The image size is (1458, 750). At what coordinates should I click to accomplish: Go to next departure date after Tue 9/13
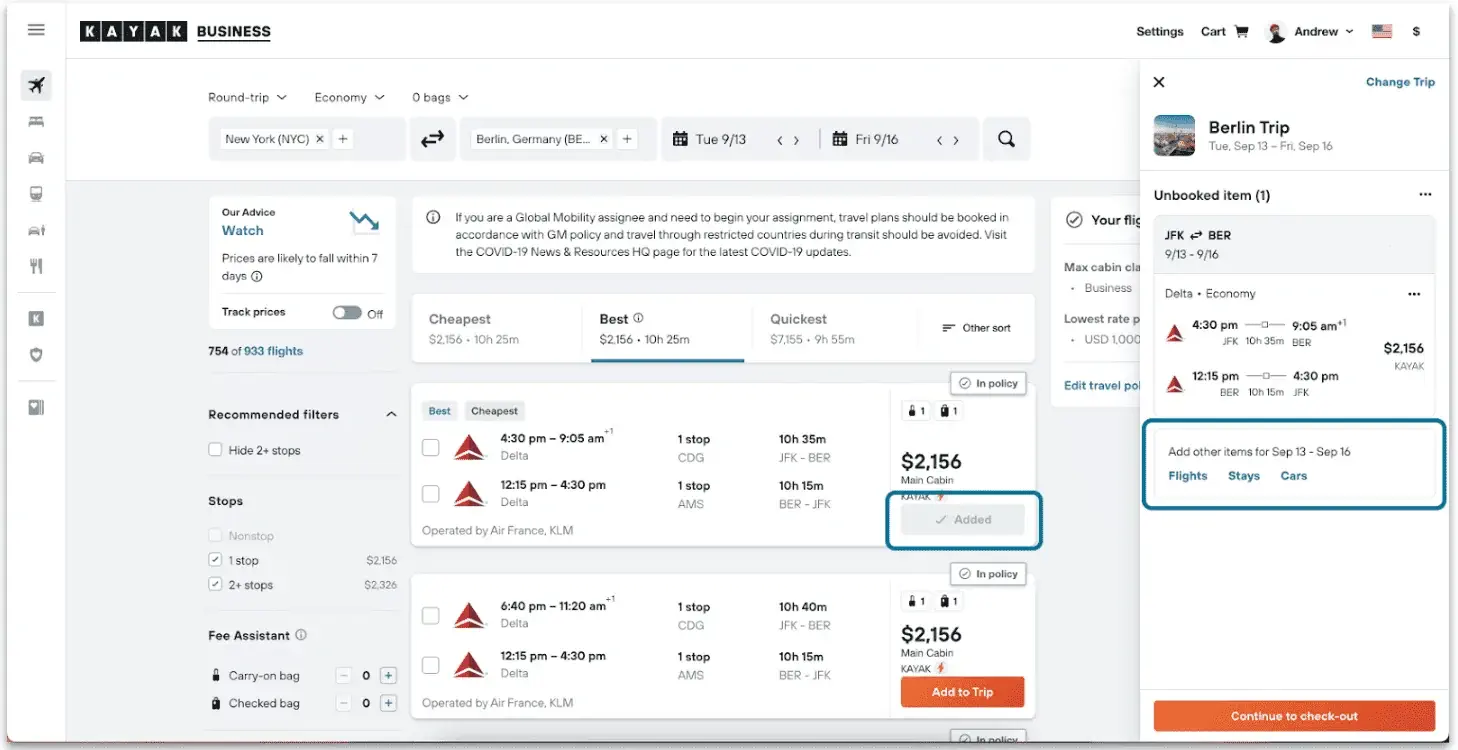click(796, 140)
